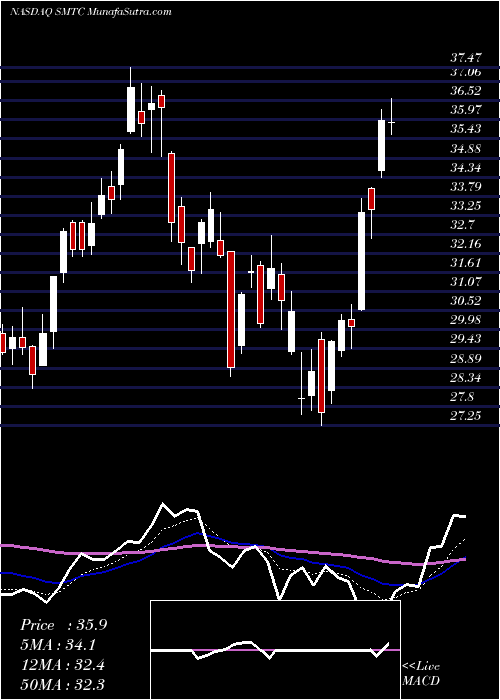This screenshot has height=700, width=500.
Task: Click the 28.34 price axis label
Action: coord(466,378)
